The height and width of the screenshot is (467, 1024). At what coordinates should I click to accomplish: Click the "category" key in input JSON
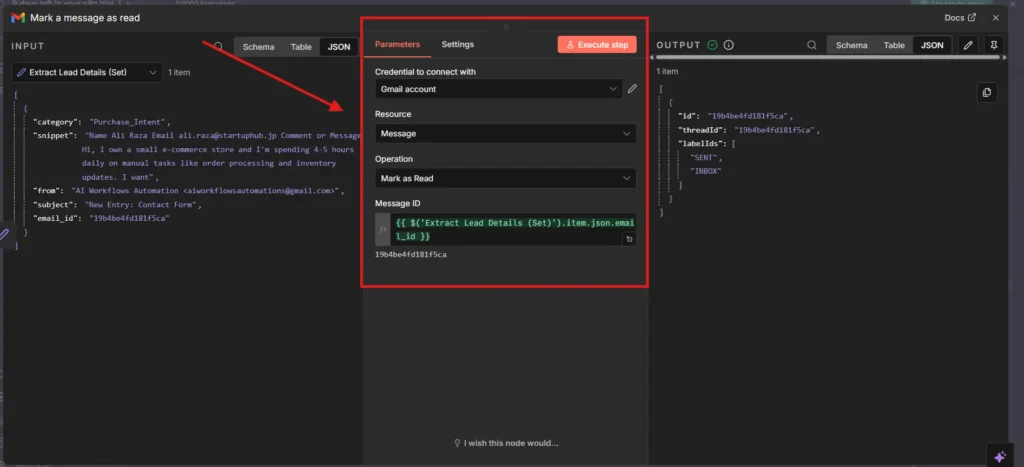click(x=57, y=121)
